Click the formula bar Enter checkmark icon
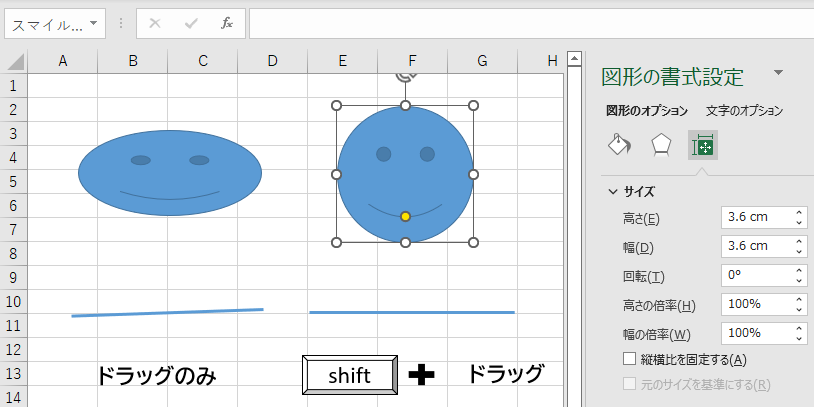The image size is (814, 407). 190,23
